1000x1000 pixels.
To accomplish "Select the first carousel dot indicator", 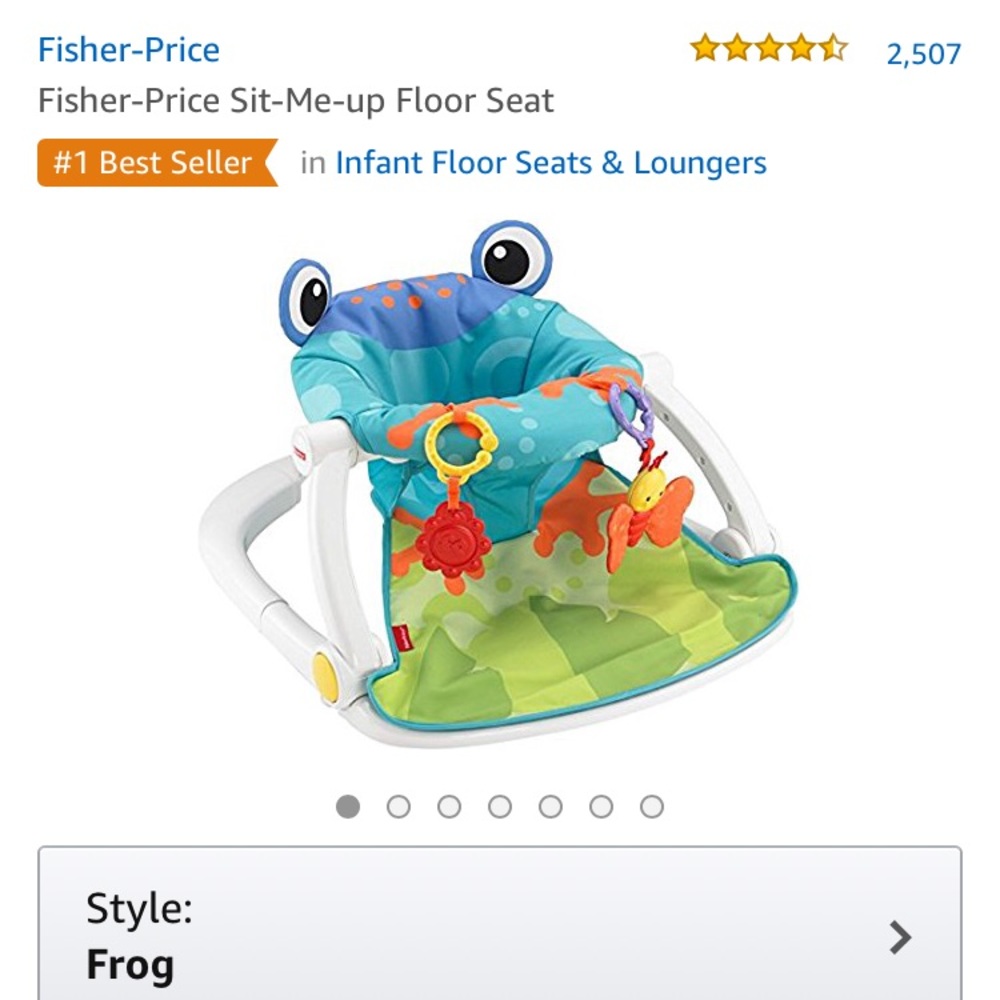I will pos(349,804).
